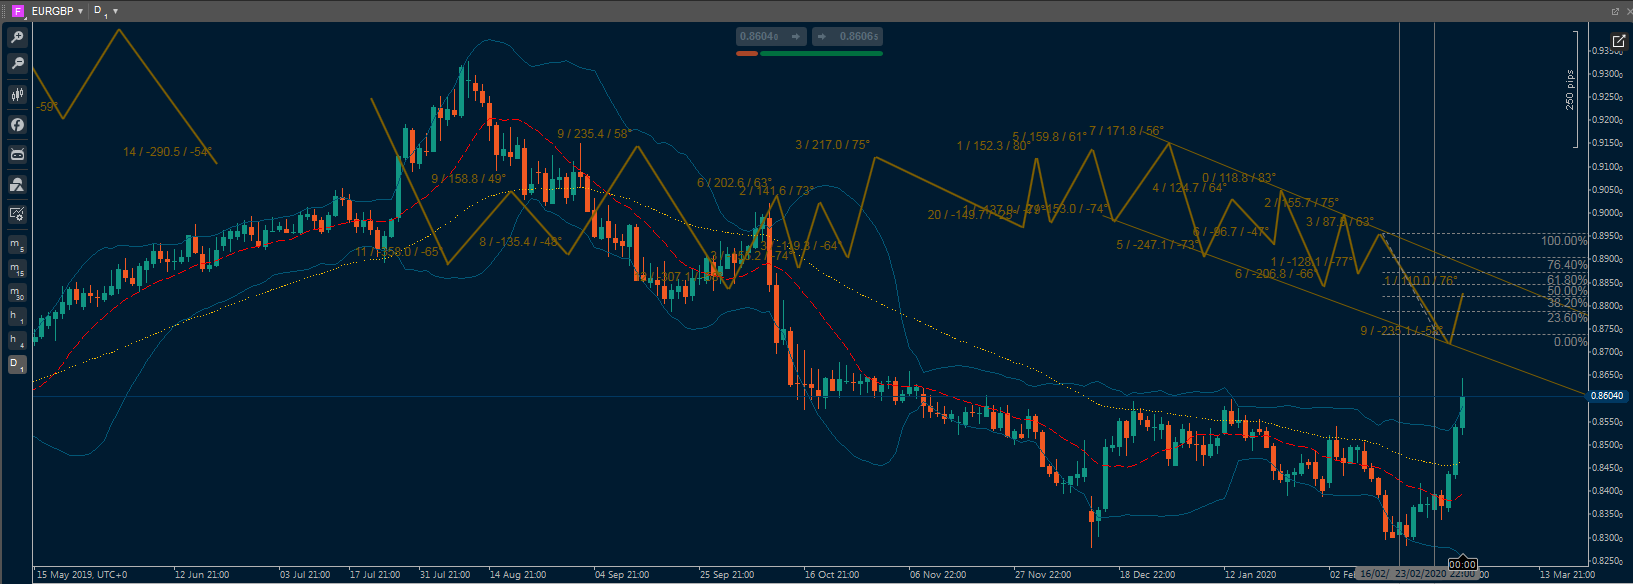The width and height of the screenshot is (1633, 584).
Task: Switch to the h4 timeframe
Action: coord(17,341)
